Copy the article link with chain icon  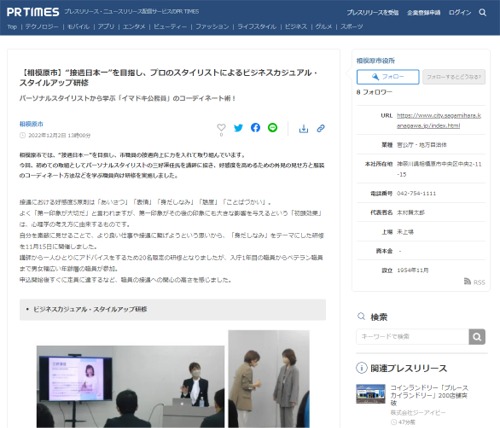[x=321, y=128]
